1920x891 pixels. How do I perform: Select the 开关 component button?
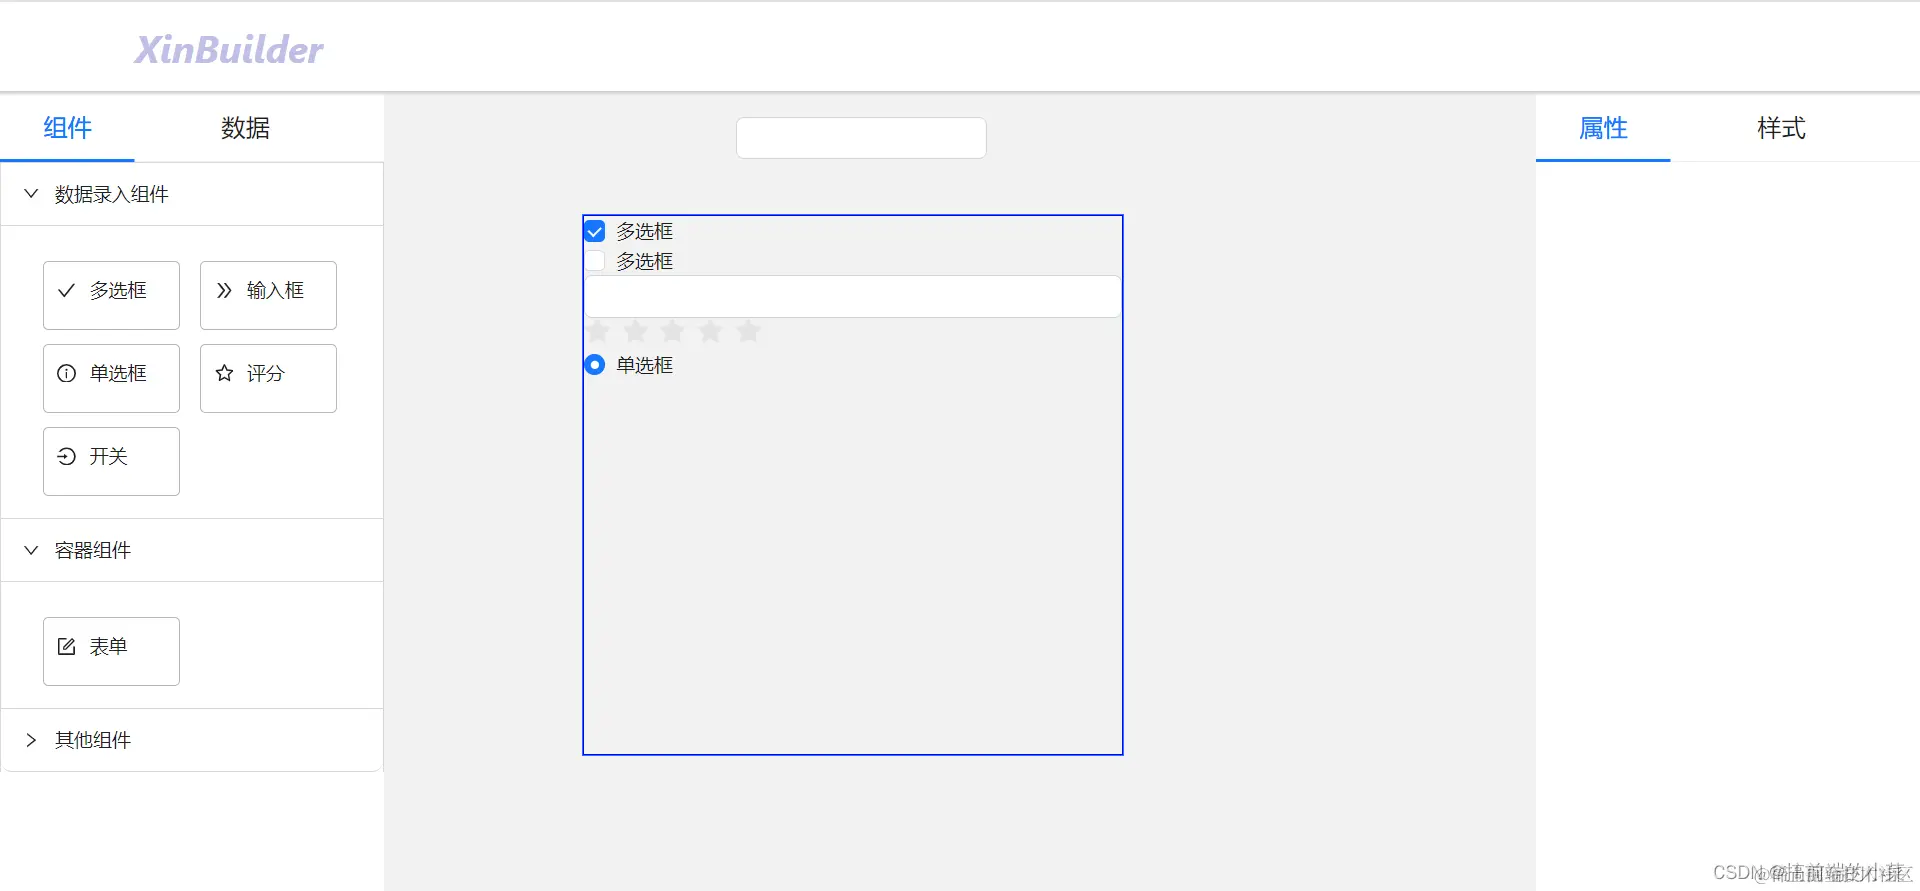[x=111, y=461]
